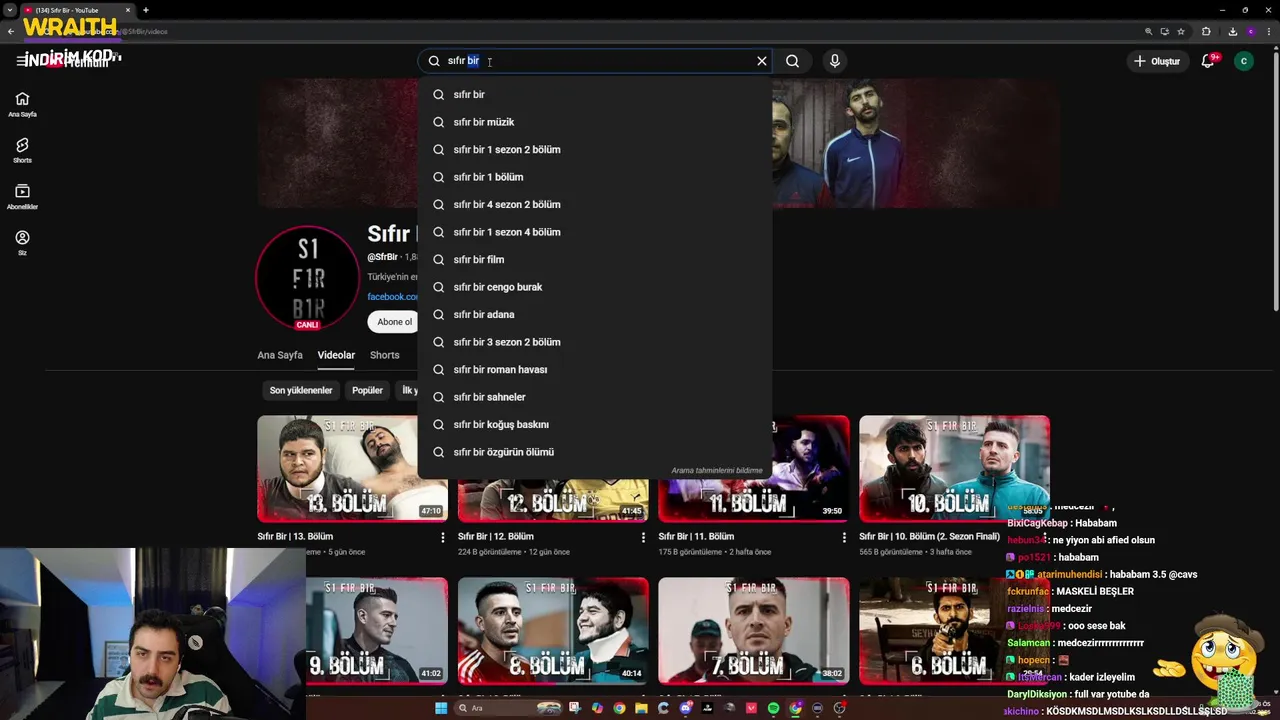Viewport: 1280px width, 720px height.
Task: Pick suggestion "sıfır bir 4 sezon 2 bölüm"
Action: tap(595, 204)
